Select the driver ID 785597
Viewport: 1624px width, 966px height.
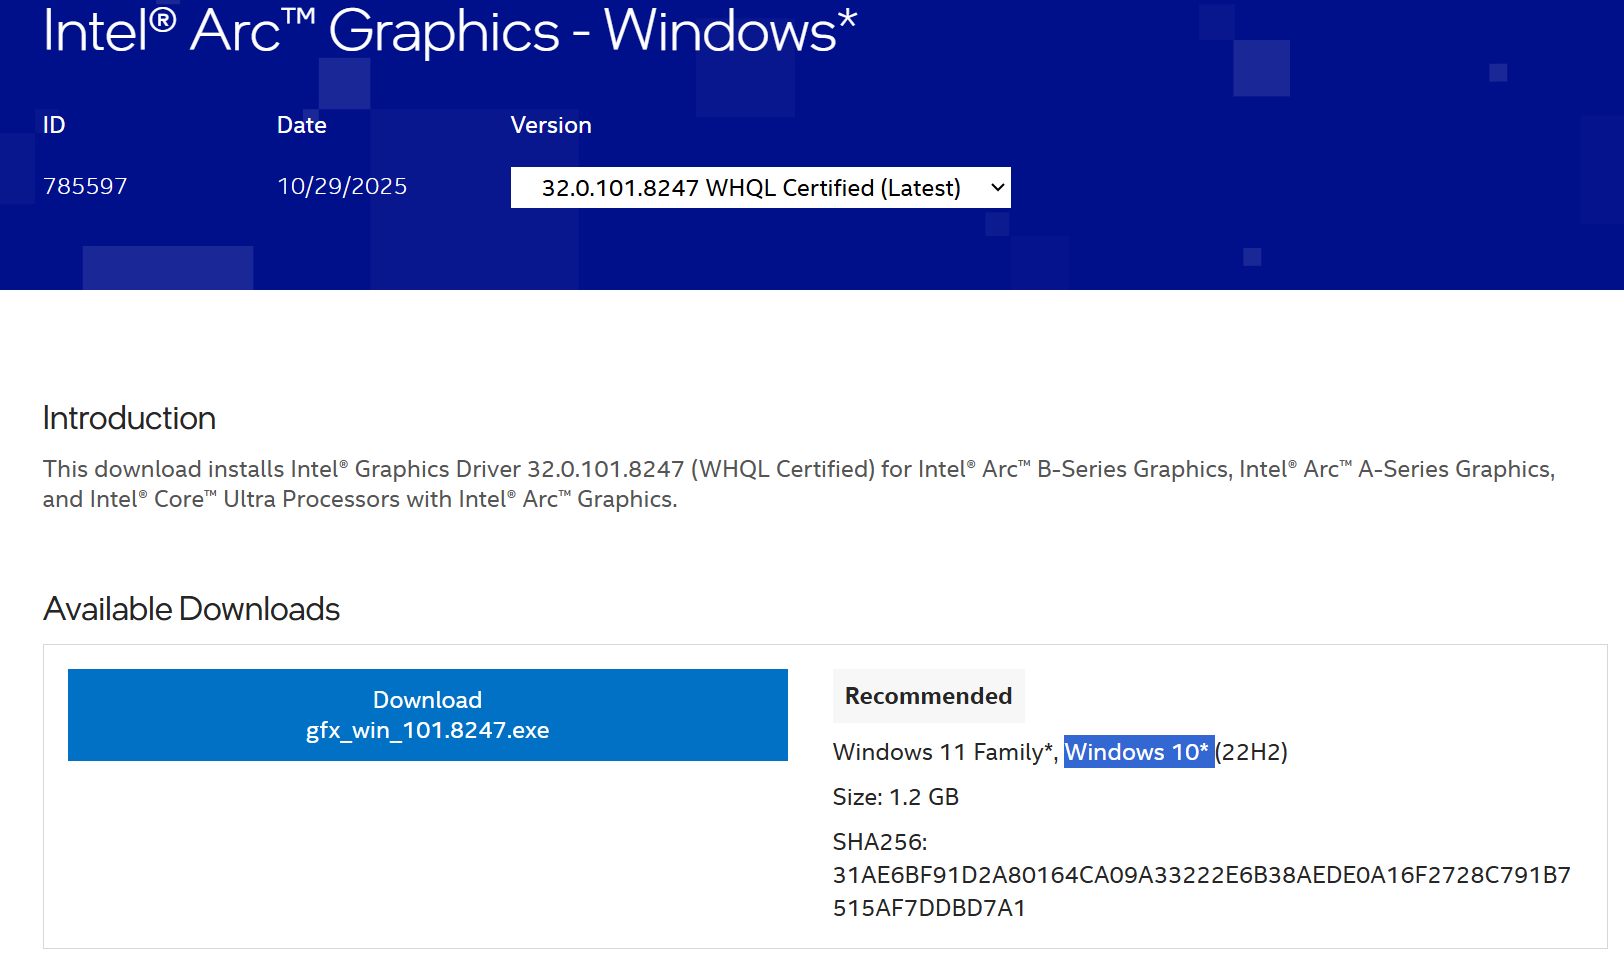pyautogui.click(x=86, y=185)
